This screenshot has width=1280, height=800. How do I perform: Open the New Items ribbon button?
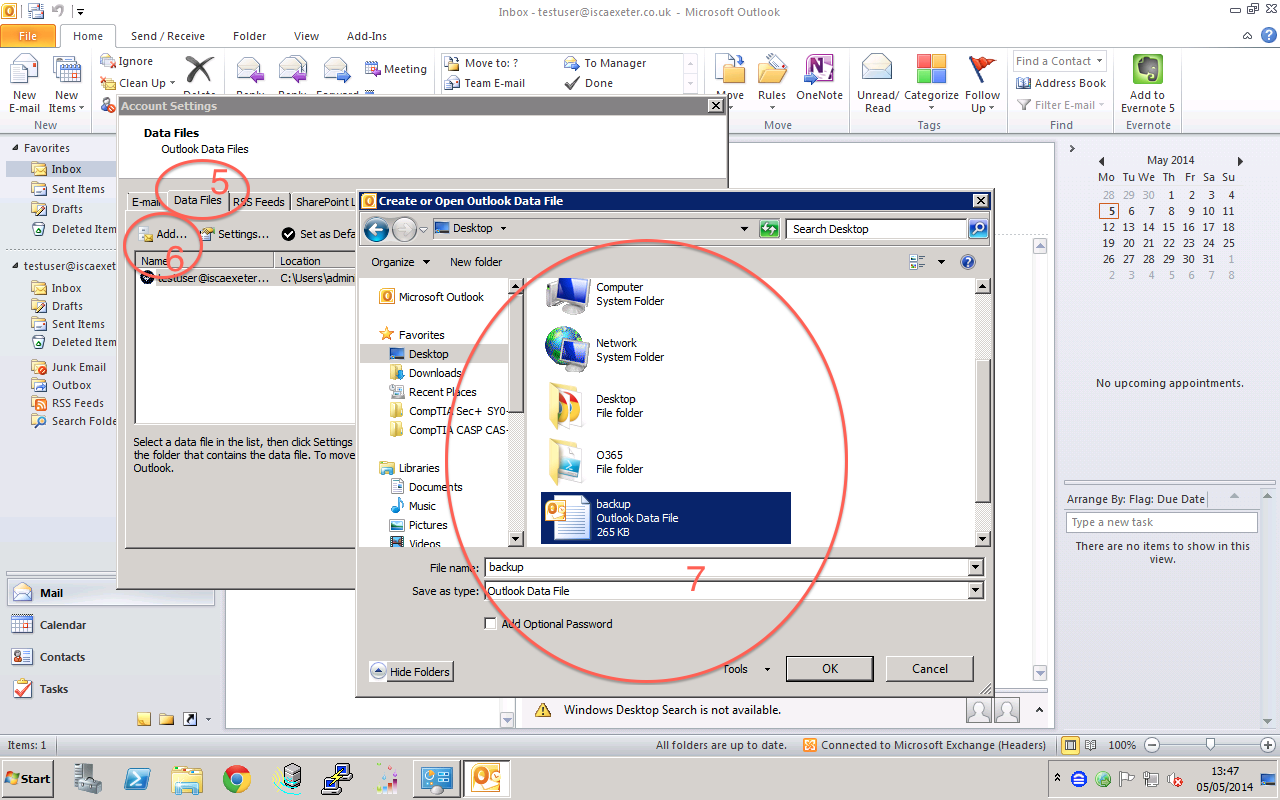[x=66, y=84]
